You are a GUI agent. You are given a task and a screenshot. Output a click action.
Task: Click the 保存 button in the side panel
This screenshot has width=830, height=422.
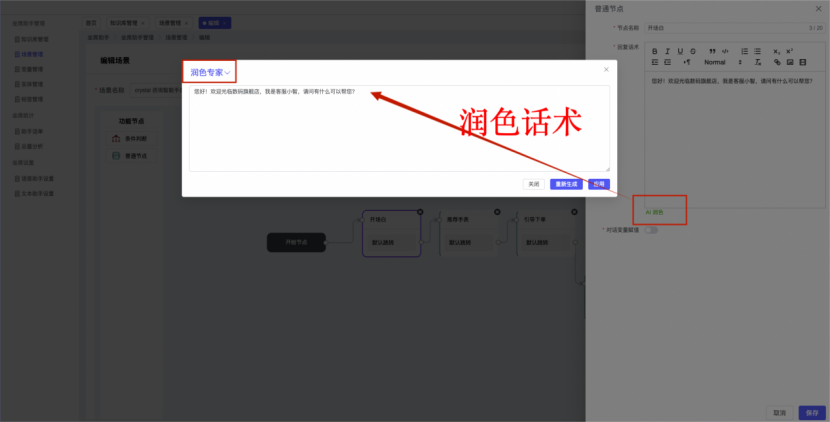(x=808, y=412)
